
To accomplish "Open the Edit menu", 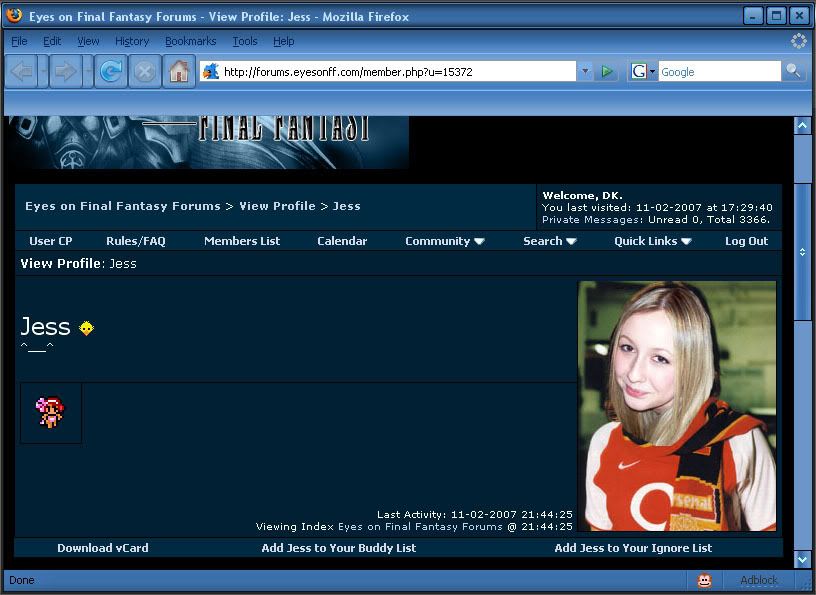I will point(52,41).
